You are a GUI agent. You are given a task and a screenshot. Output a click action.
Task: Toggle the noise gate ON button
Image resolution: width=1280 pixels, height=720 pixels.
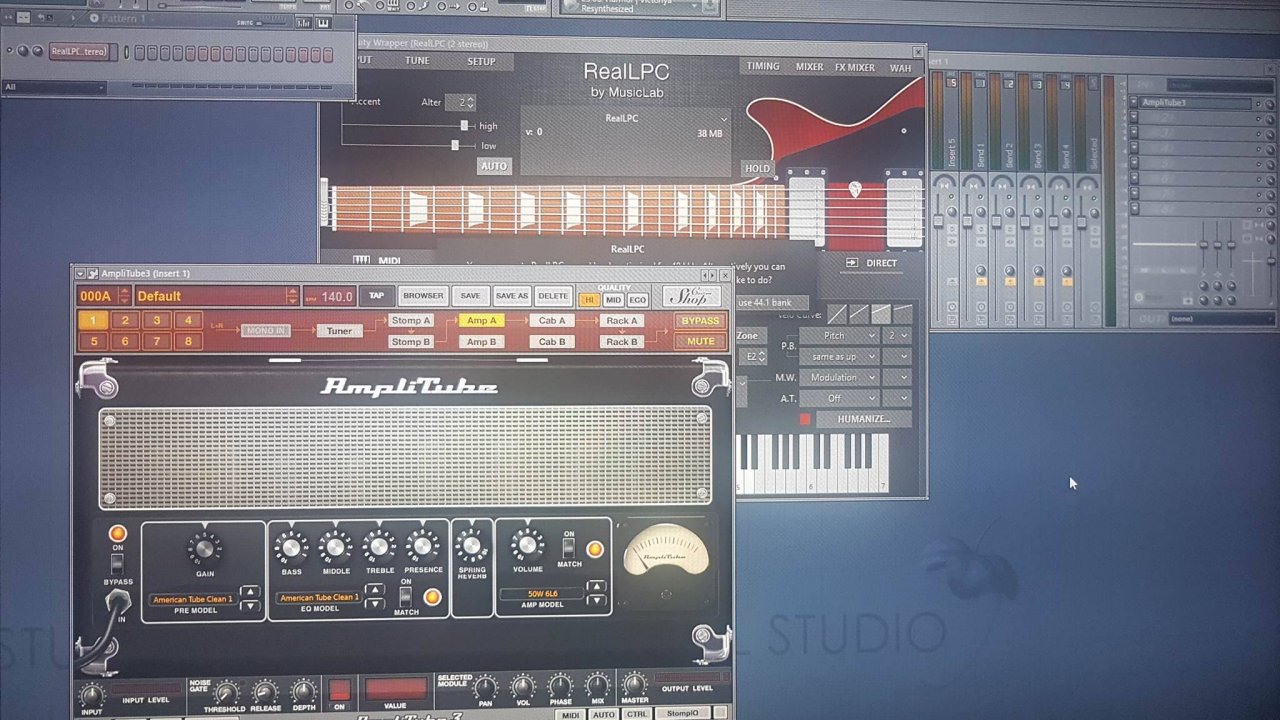(x=339, y=690)
